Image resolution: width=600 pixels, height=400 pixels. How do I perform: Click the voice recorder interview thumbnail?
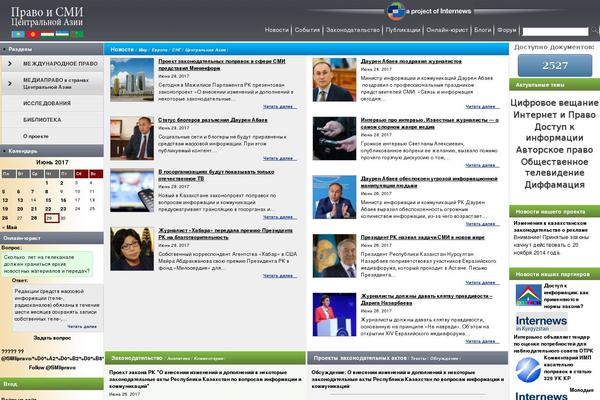334,138
